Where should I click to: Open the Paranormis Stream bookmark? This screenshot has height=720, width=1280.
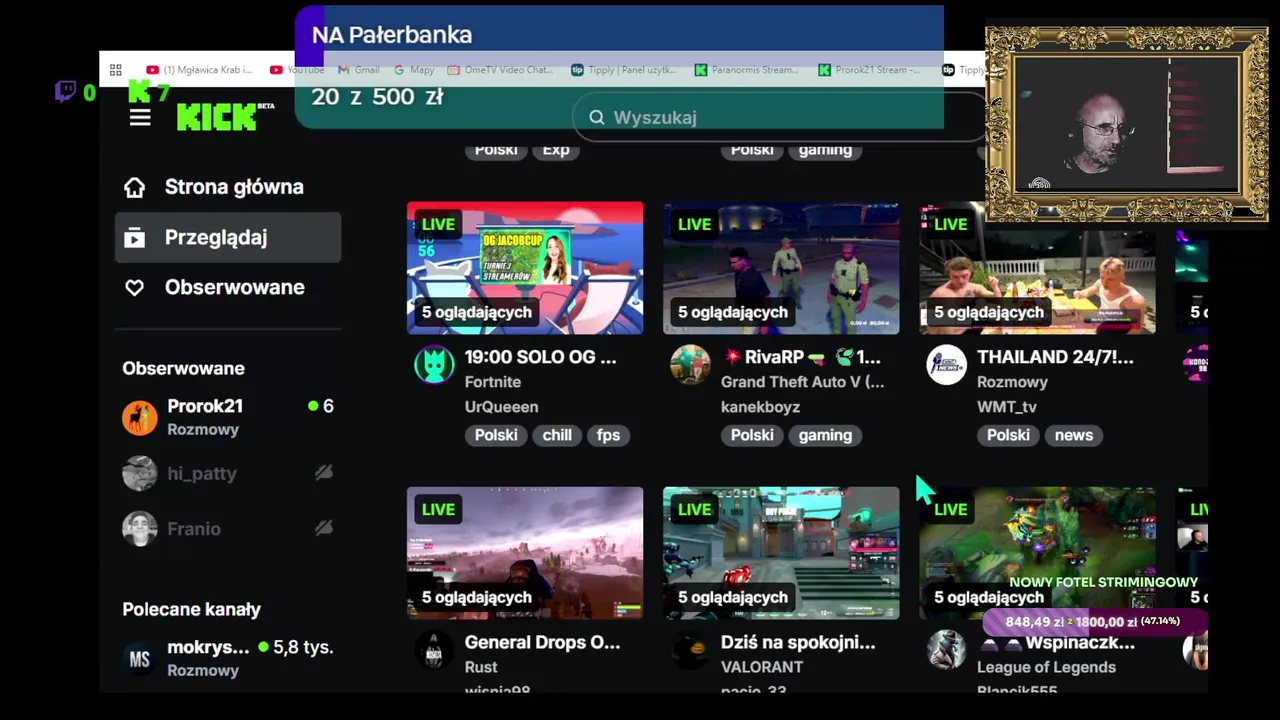click(x=747, y=70)
